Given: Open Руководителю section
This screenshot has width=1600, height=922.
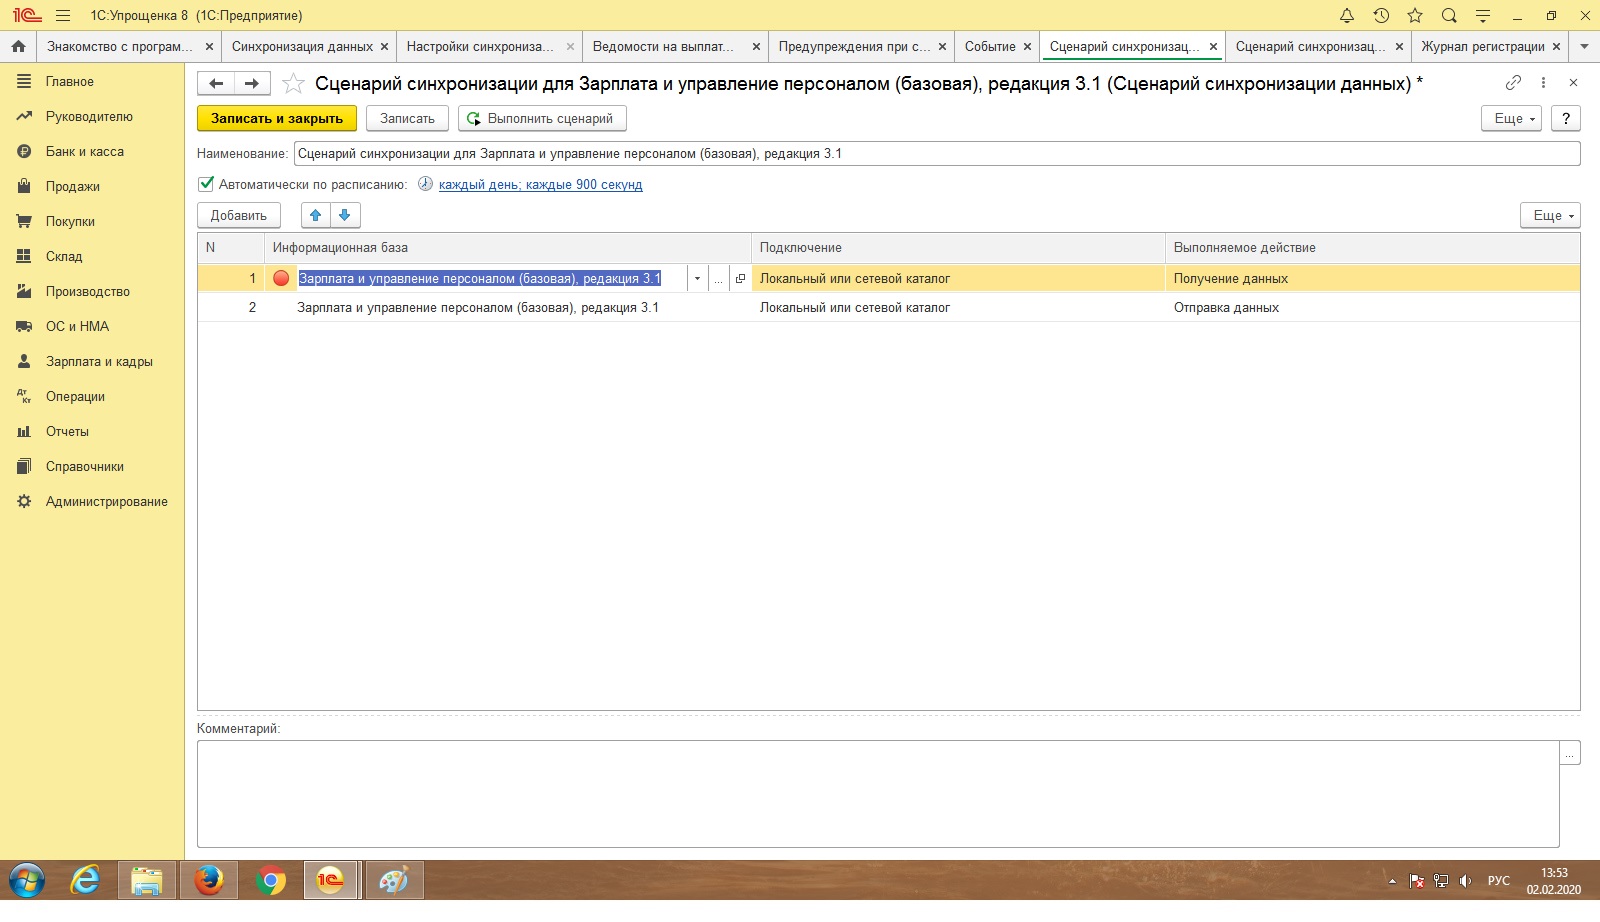Looking at the screenshot, I should pos(89,117).
